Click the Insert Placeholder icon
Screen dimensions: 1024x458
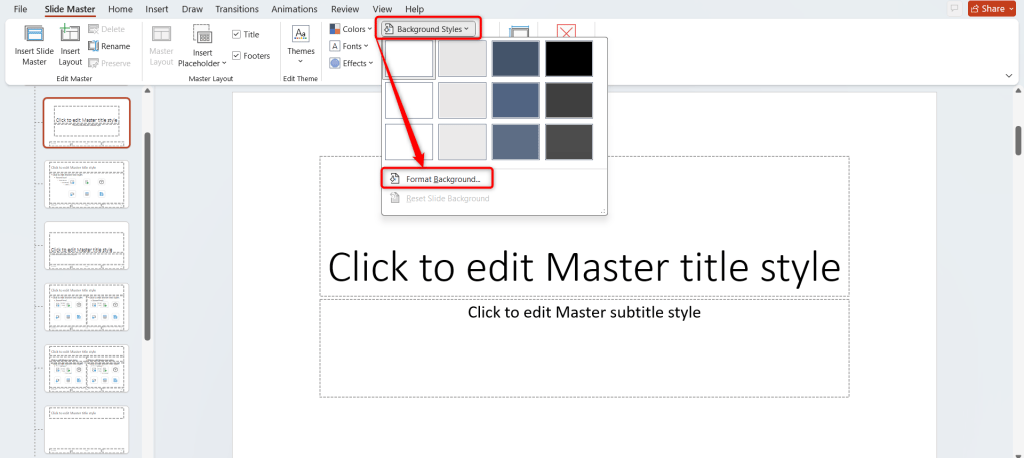pos(202,35)
